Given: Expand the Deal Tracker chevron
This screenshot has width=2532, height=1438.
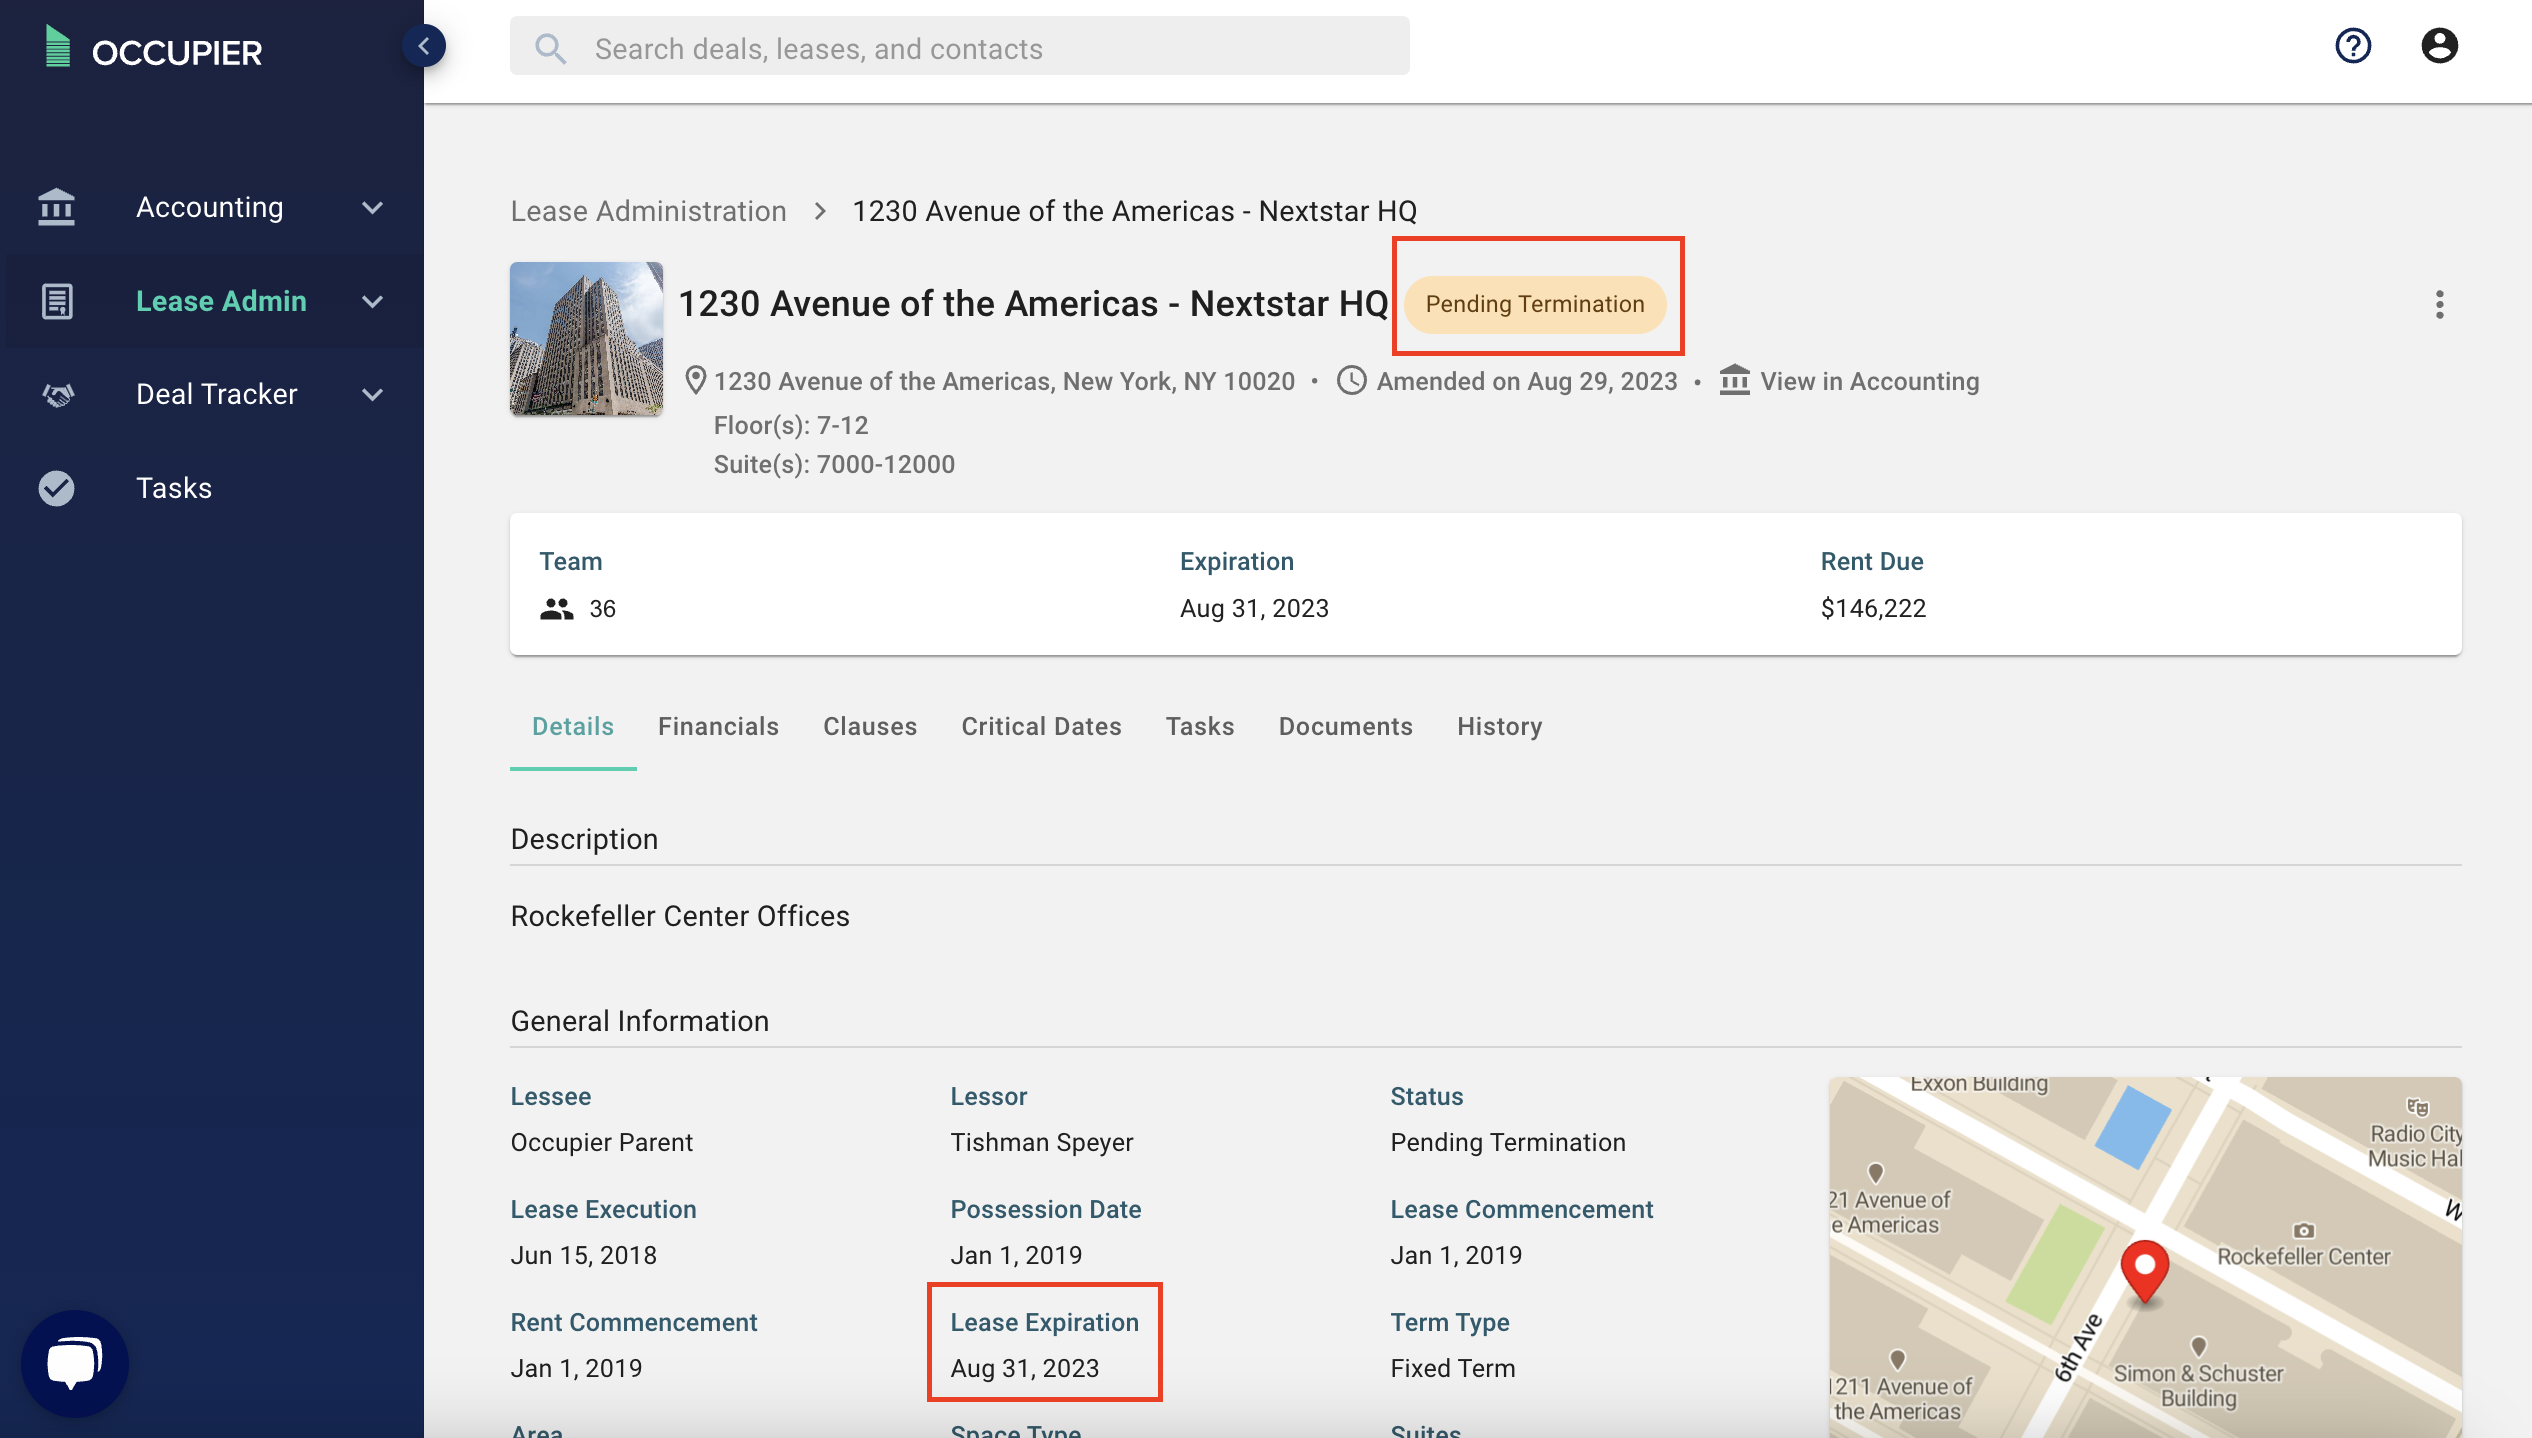Looking at the screenshot, I should pyautogui.click(x=372, y=395).
